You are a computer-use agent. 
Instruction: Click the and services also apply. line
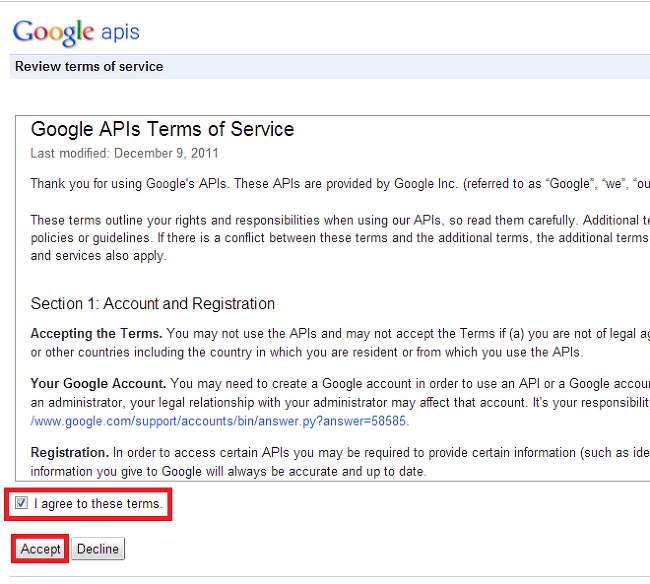click(98, 256)
